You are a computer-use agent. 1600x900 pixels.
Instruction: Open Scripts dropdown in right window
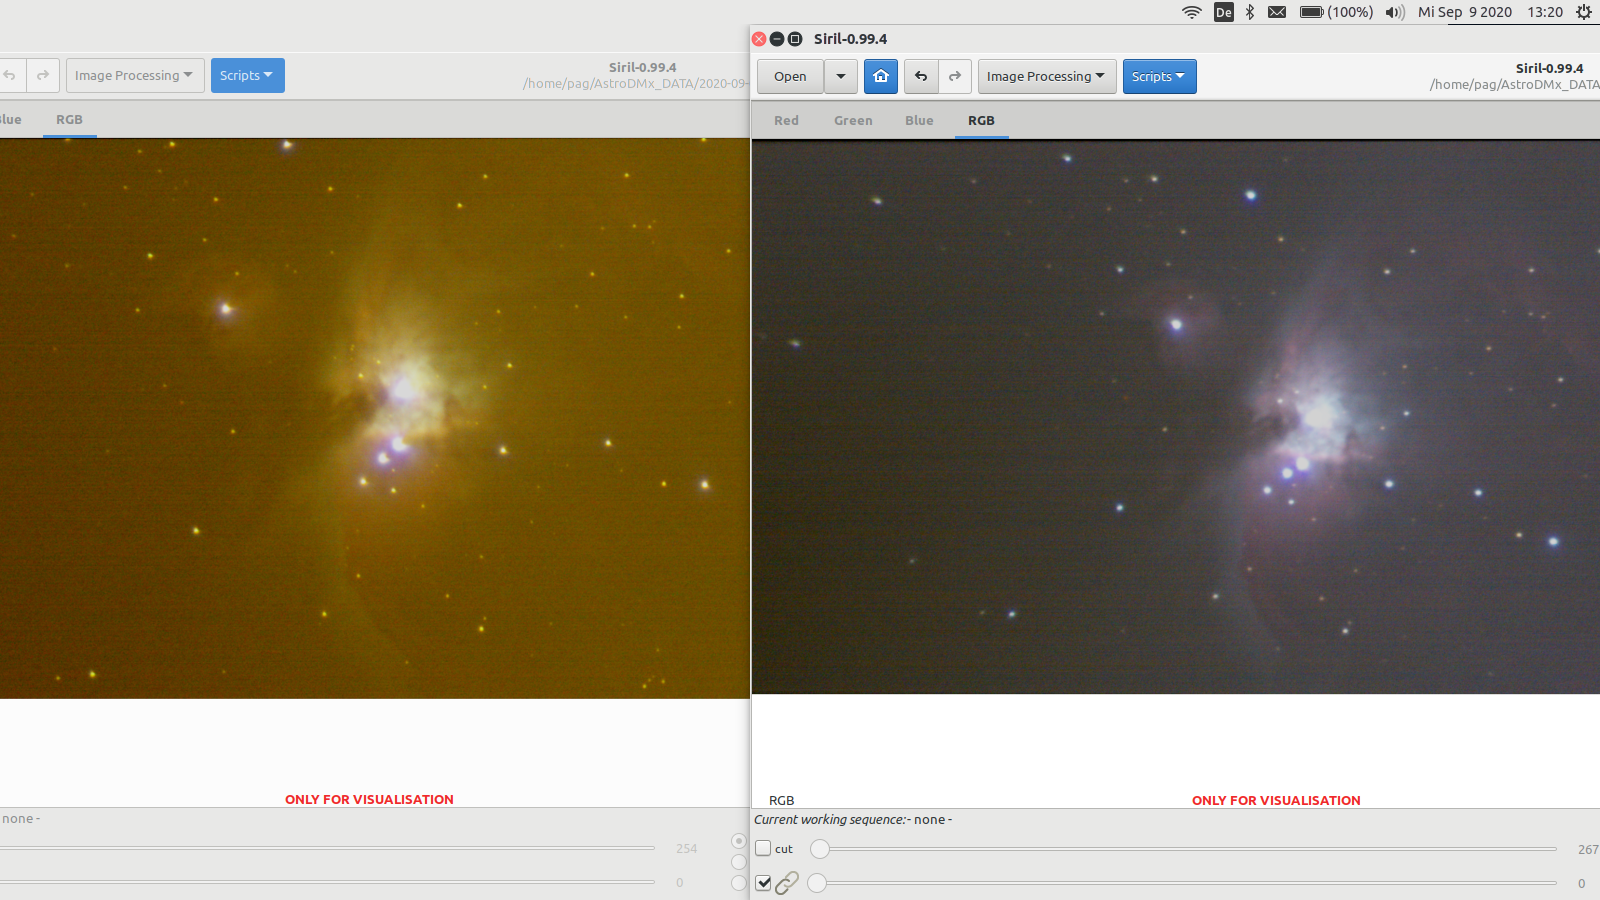pos(1159,76)
